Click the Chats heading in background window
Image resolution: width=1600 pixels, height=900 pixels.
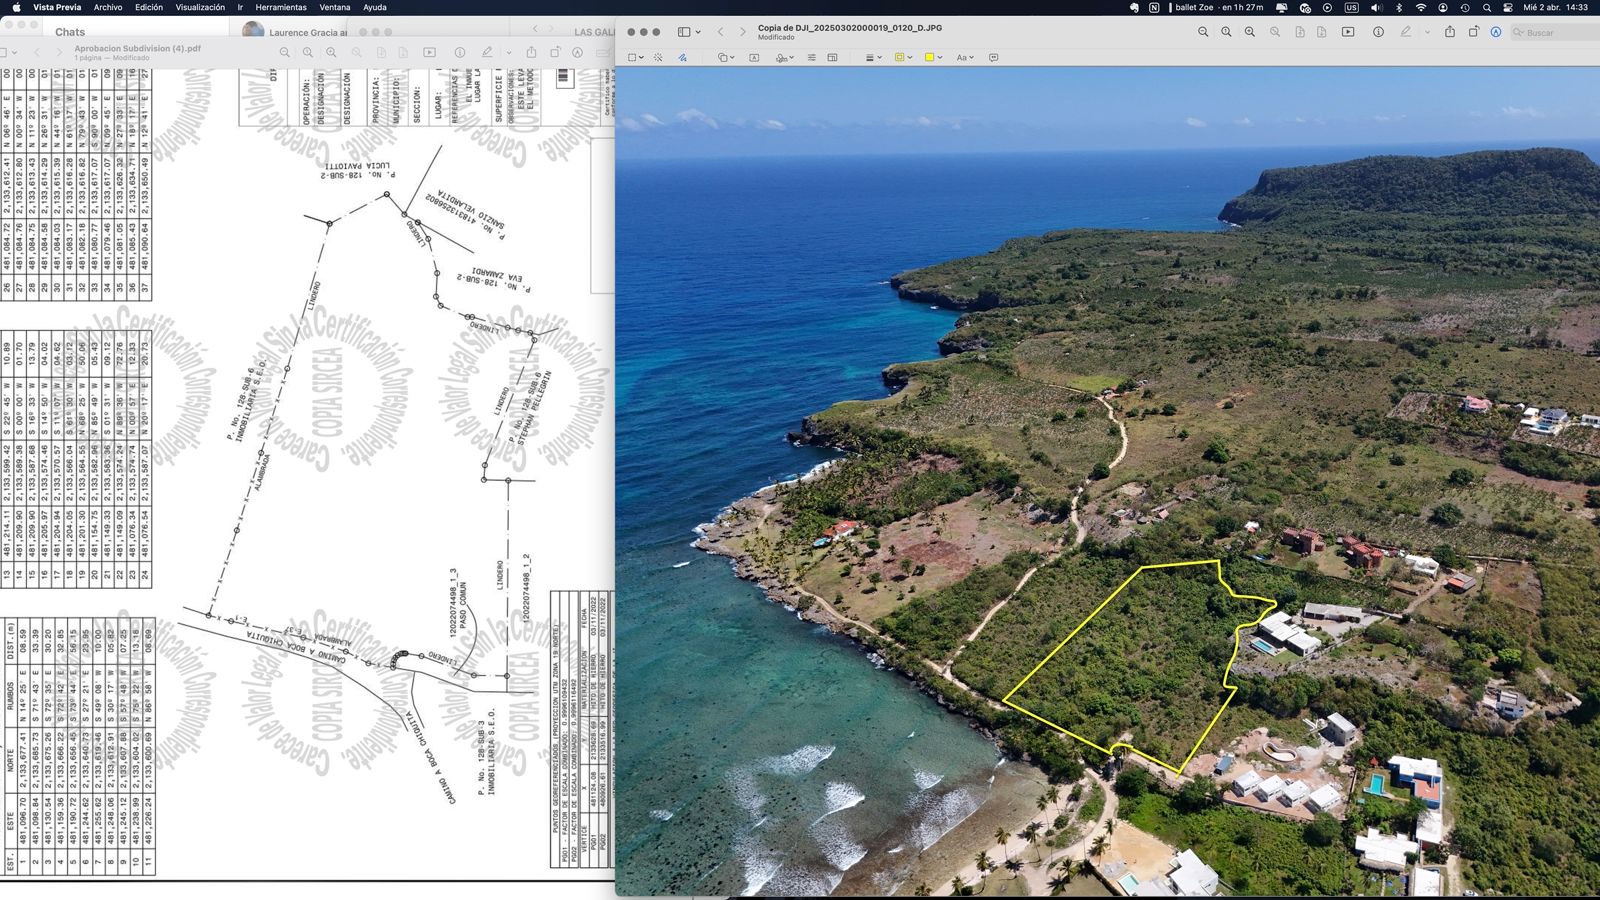pos(70,32)
